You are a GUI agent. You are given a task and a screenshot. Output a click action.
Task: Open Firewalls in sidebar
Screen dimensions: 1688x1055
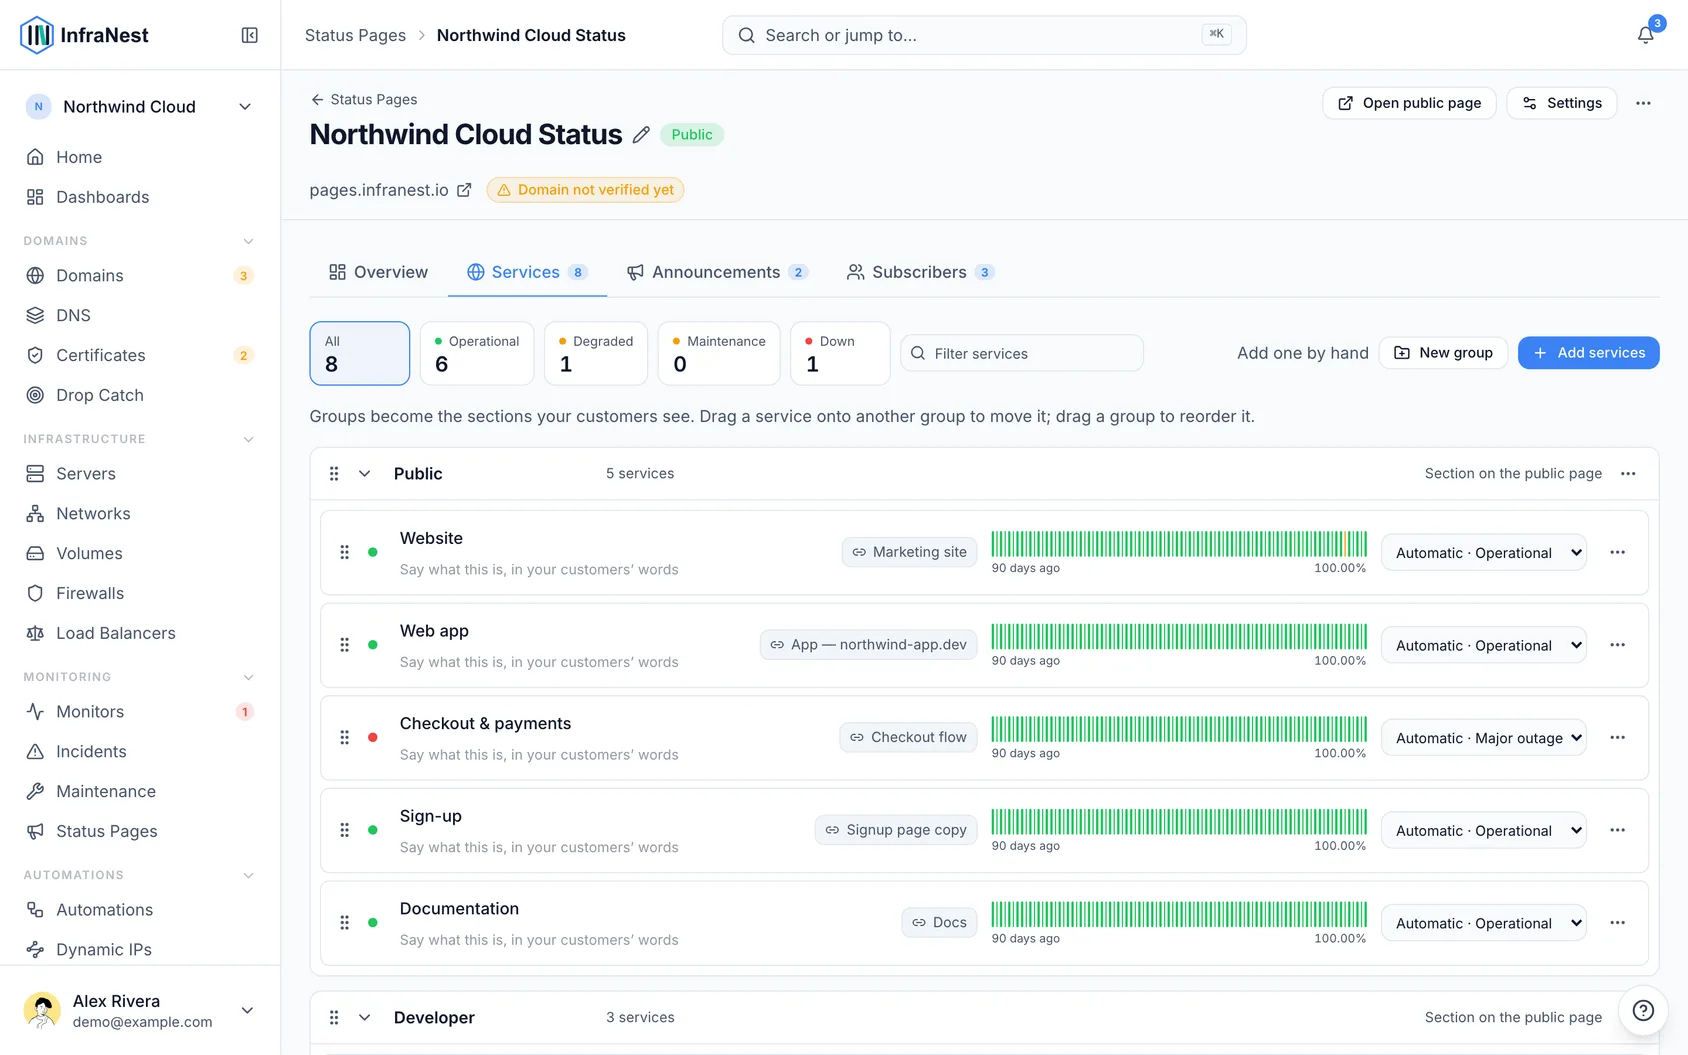click(x=139, y=593)
